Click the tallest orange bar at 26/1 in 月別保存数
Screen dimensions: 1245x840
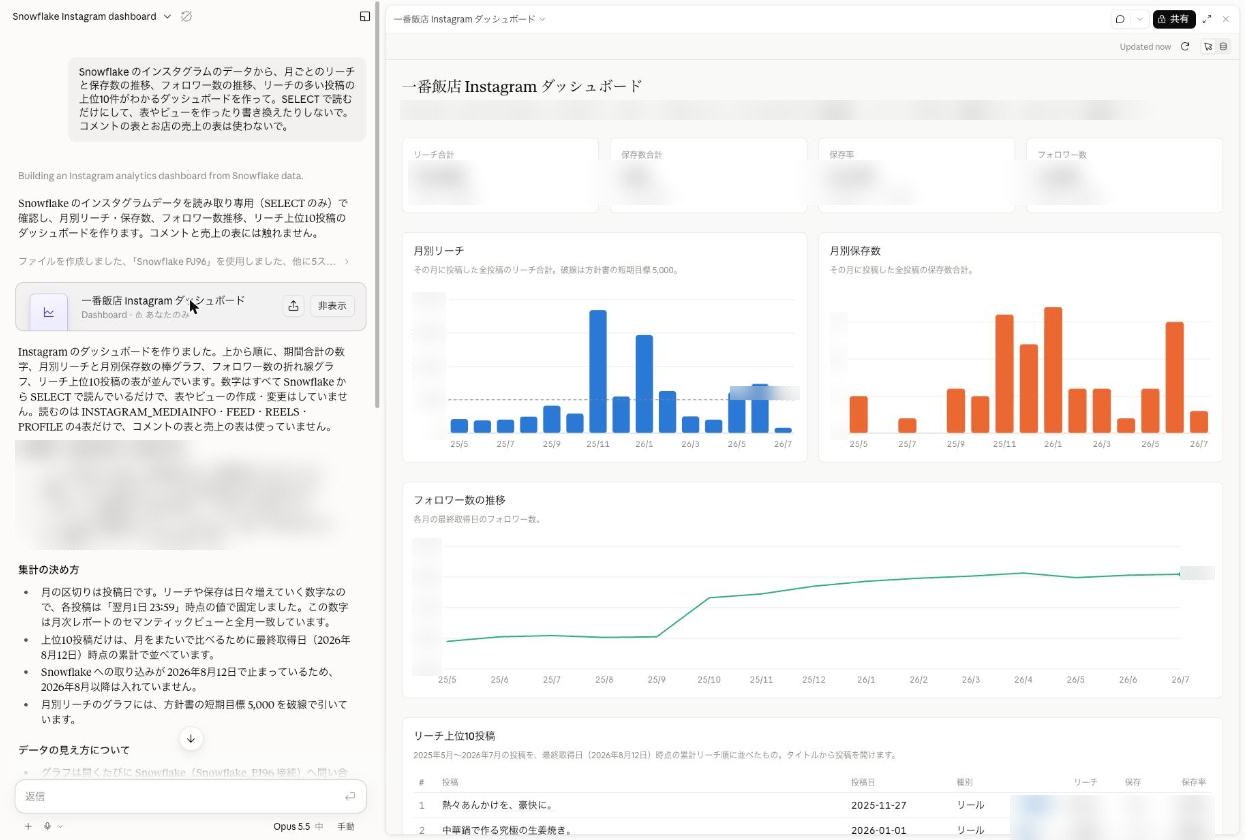pyautogui.click(x=1052, y=370)
